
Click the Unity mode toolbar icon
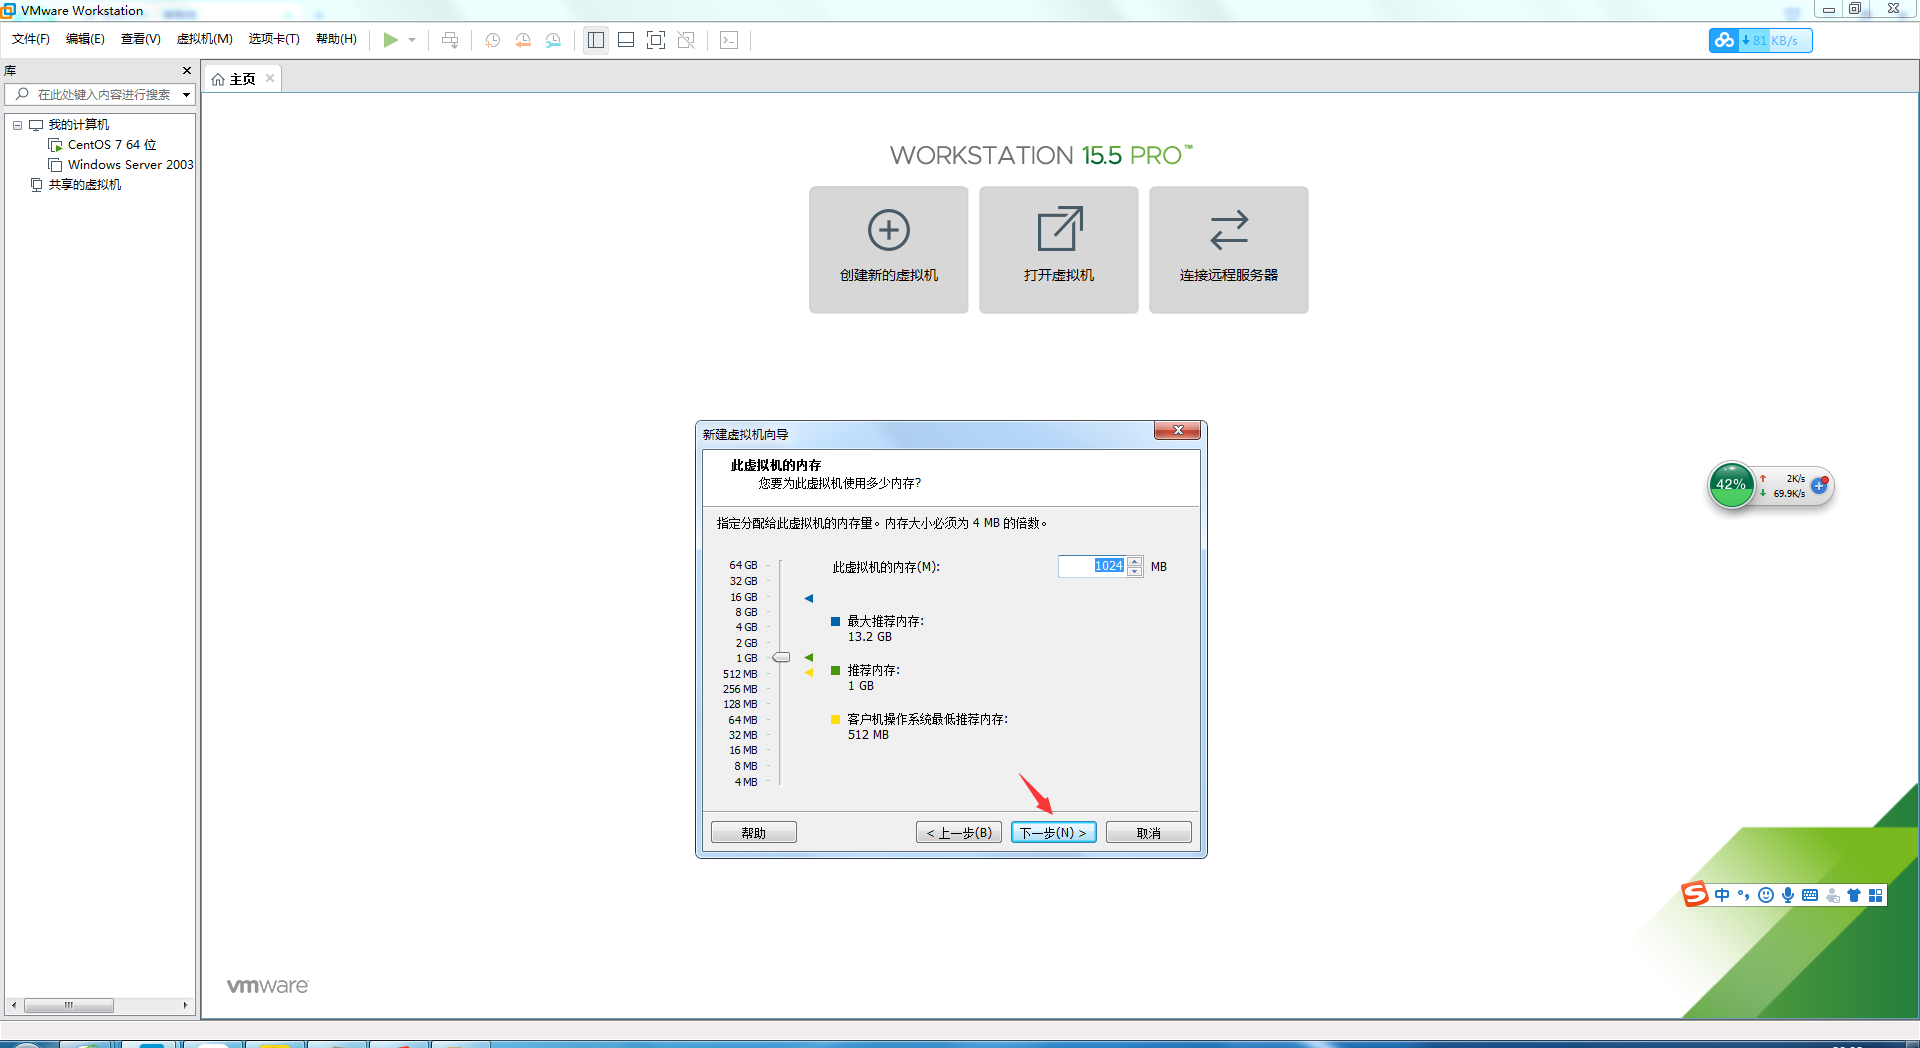pos(686,40)
